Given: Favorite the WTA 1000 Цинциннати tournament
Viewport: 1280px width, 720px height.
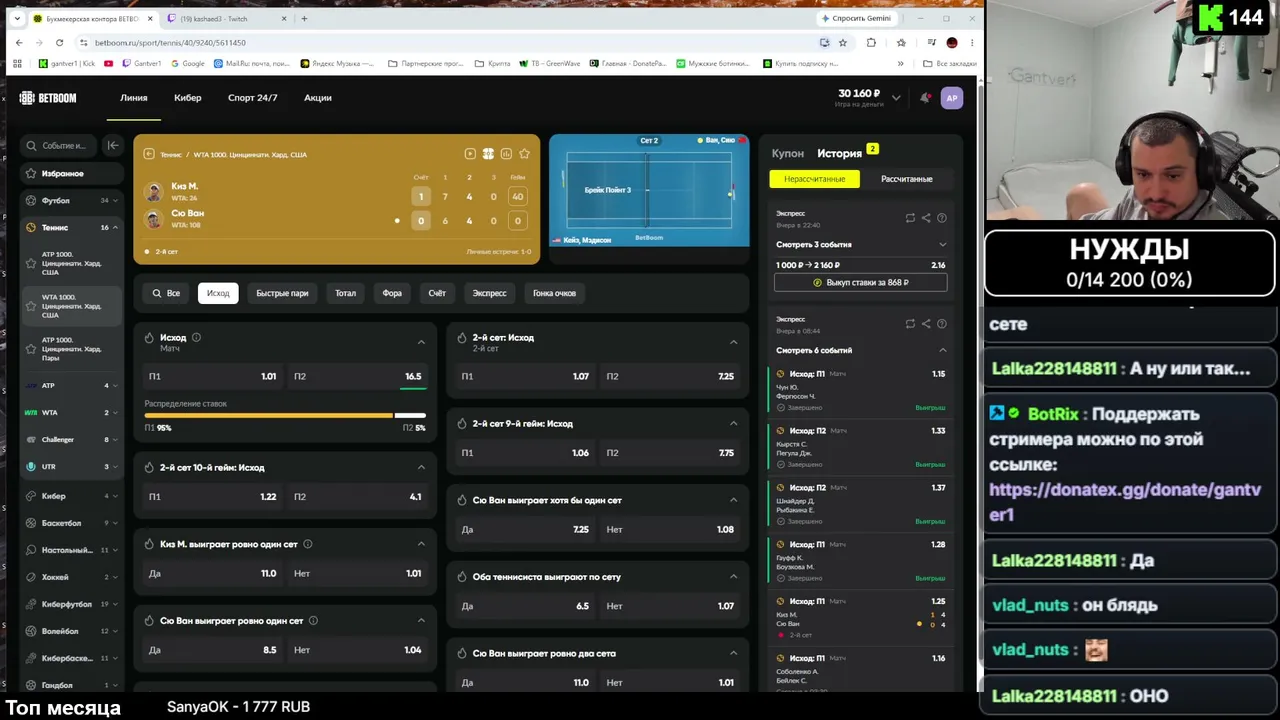Looking at the screenshot, I should (31, 306).
